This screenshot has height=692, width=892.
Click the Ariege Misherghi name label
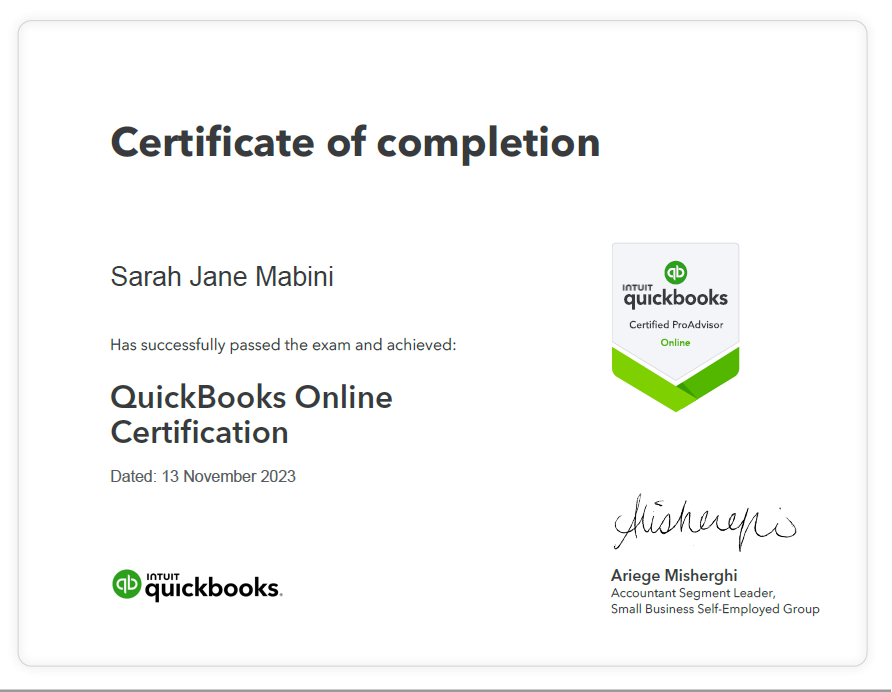674,575
